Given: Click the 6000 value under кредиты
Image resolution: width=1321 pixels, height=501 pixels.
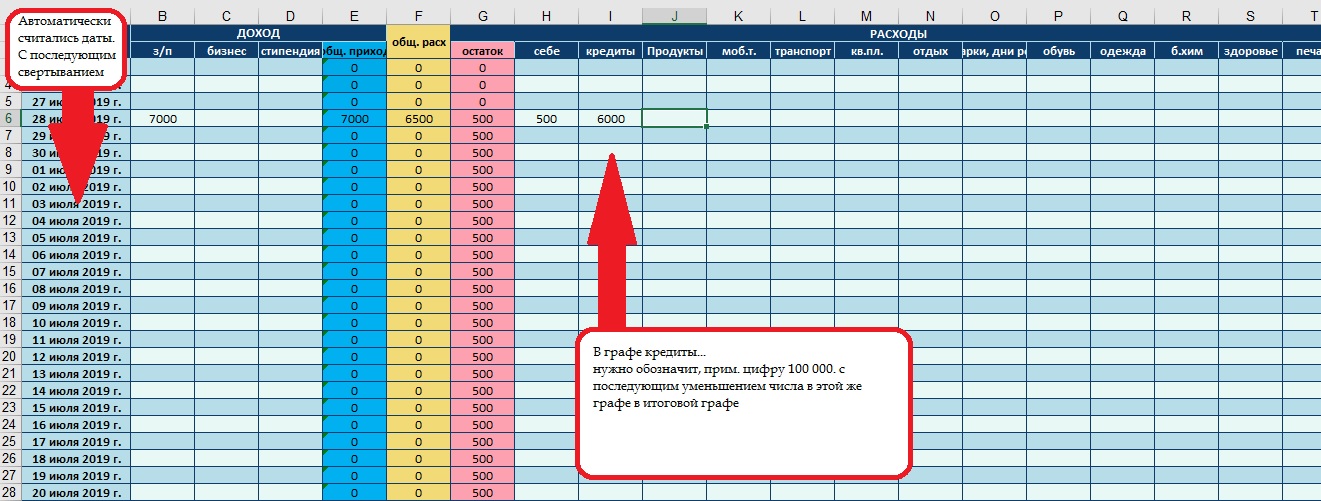Looking at the screenshot, I should pos(610,119).
